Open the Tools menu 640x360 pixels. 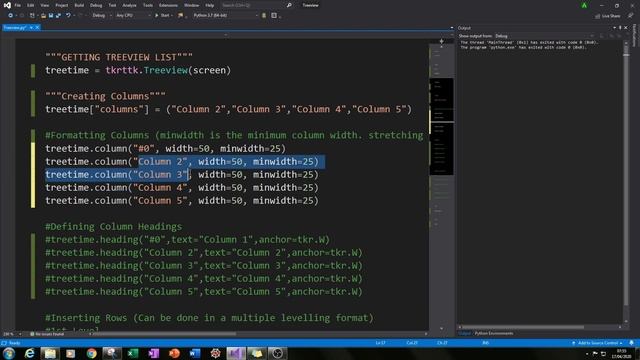coord(148,5)
